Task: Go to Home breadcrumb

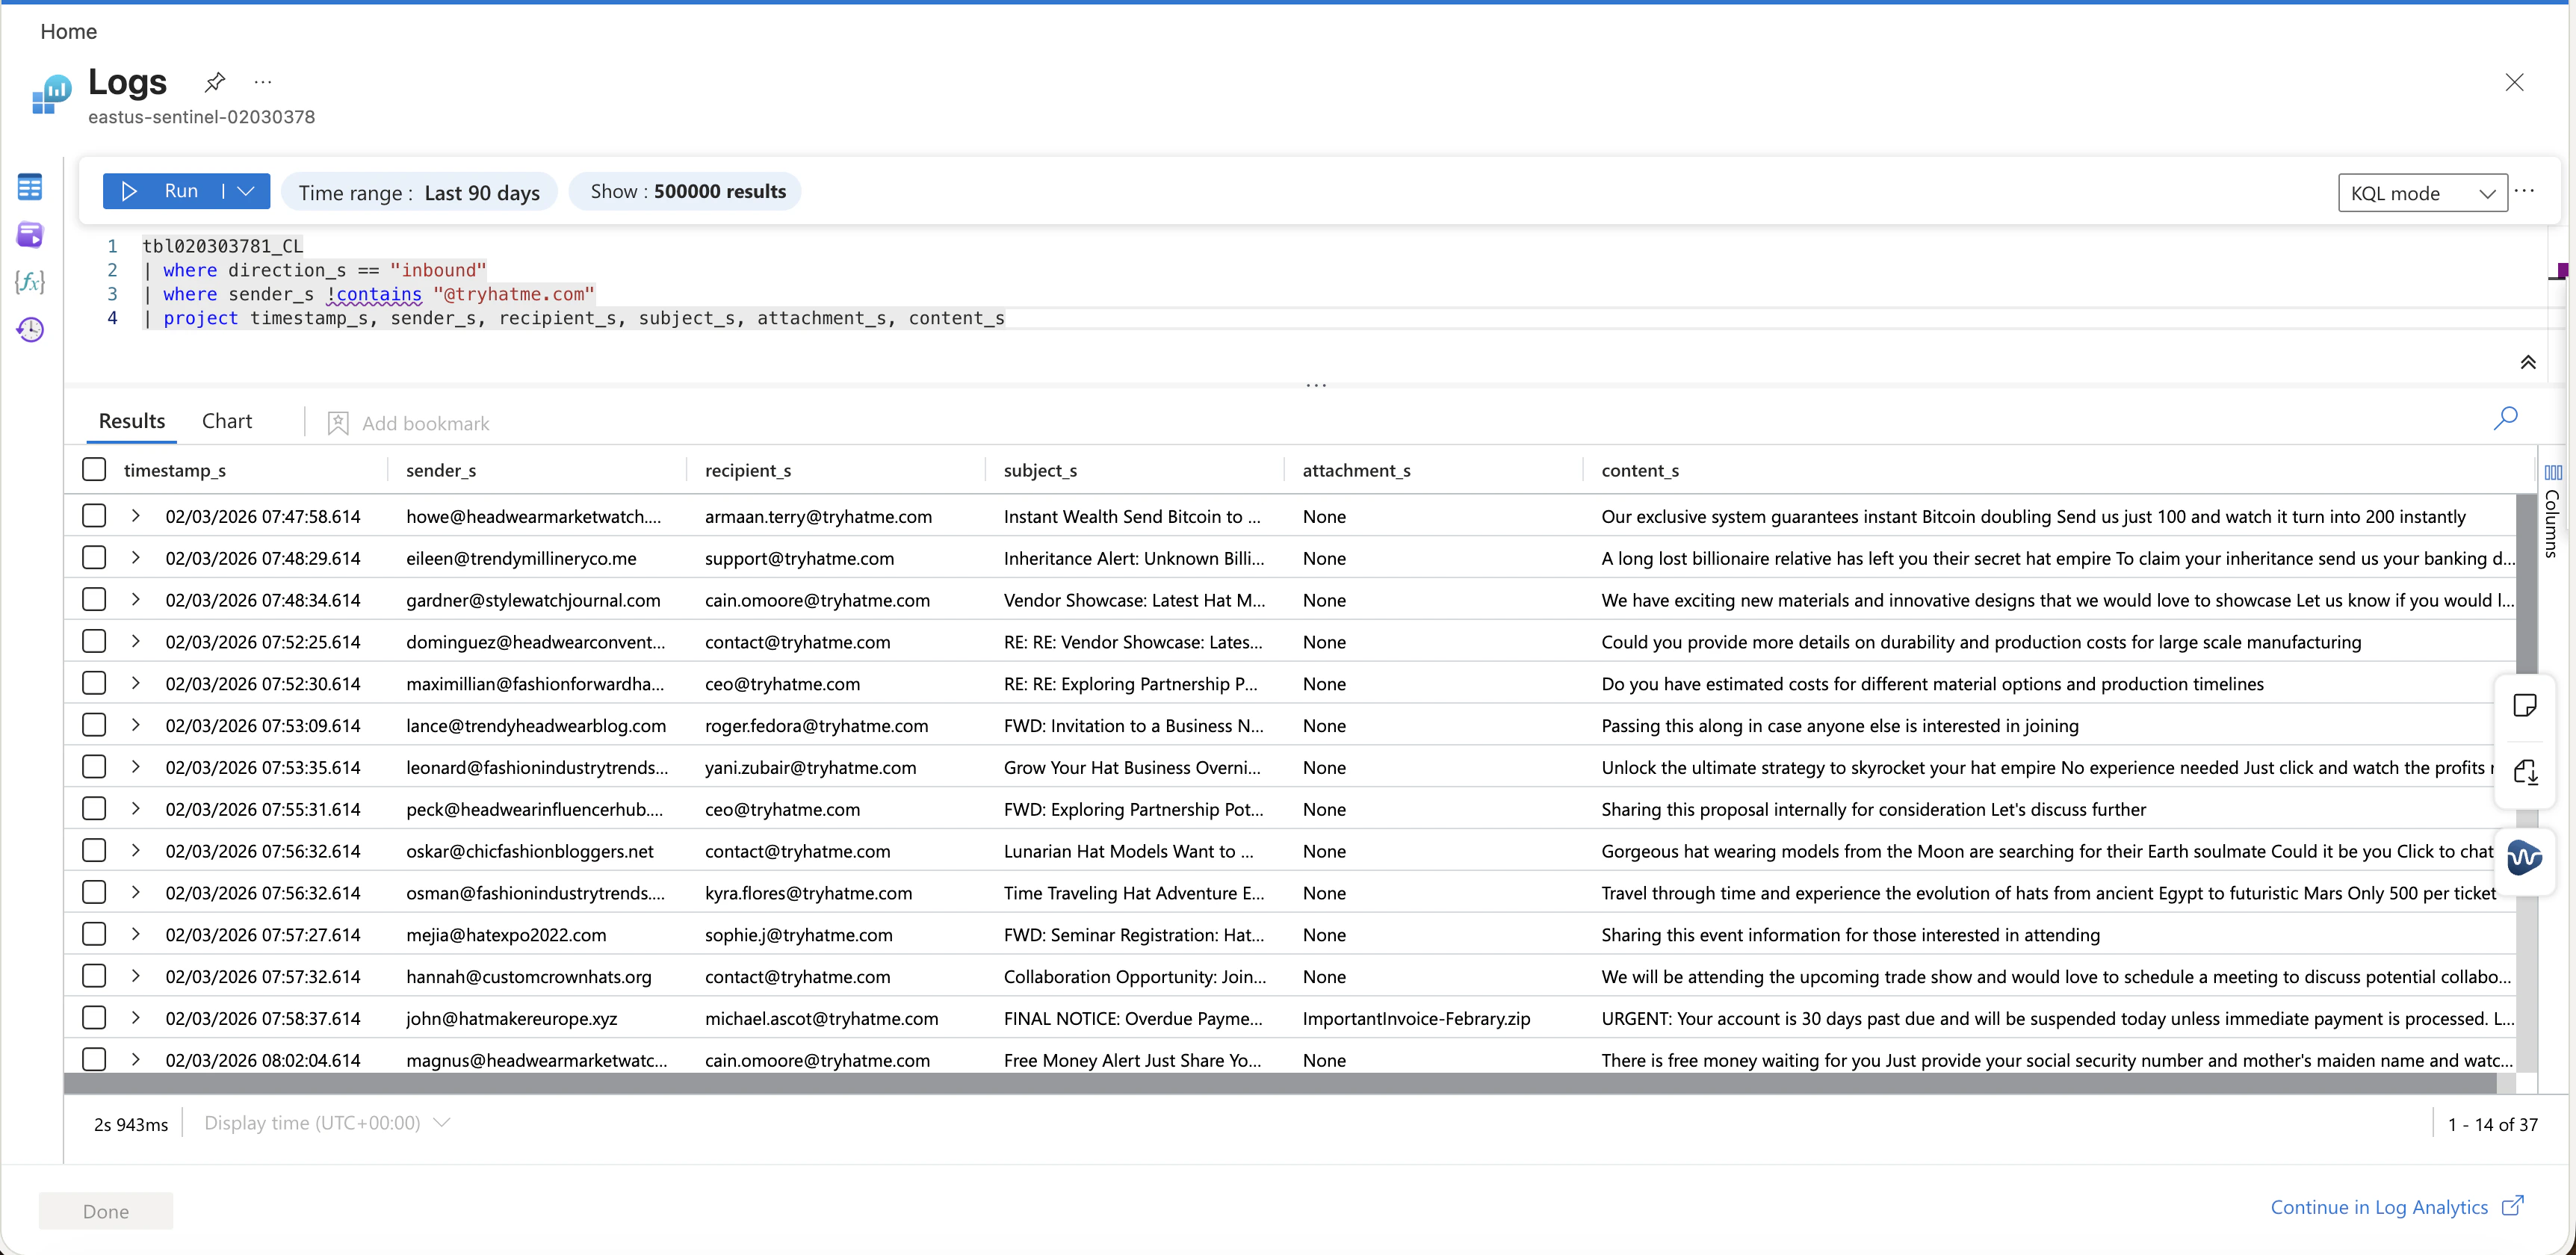Action: (69, 31)
